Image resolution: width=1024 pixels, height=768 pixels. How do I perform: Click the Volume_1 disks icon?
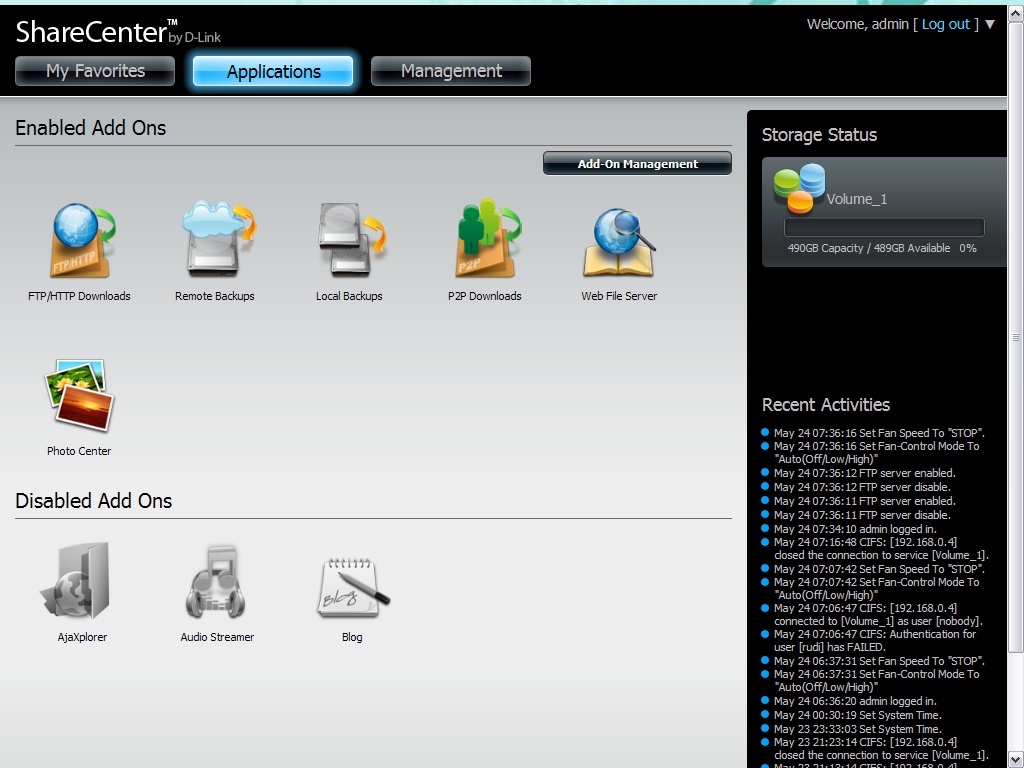(799, 188)
